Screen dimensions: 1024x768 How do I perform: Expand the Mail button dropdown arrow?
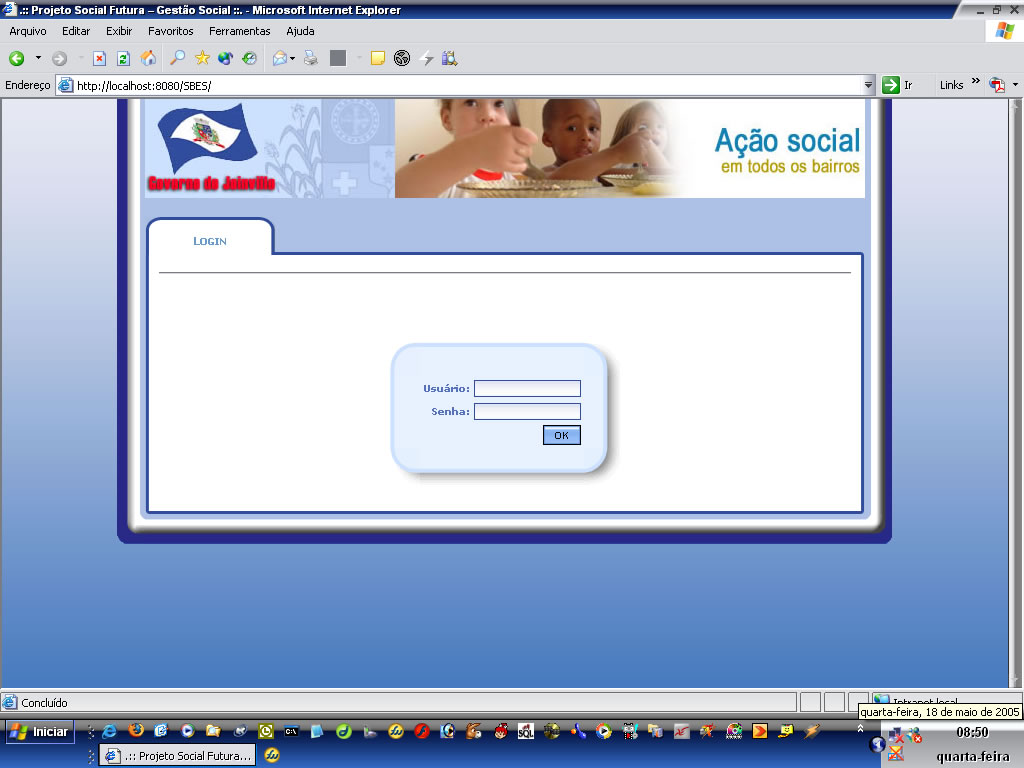[293, 58]
